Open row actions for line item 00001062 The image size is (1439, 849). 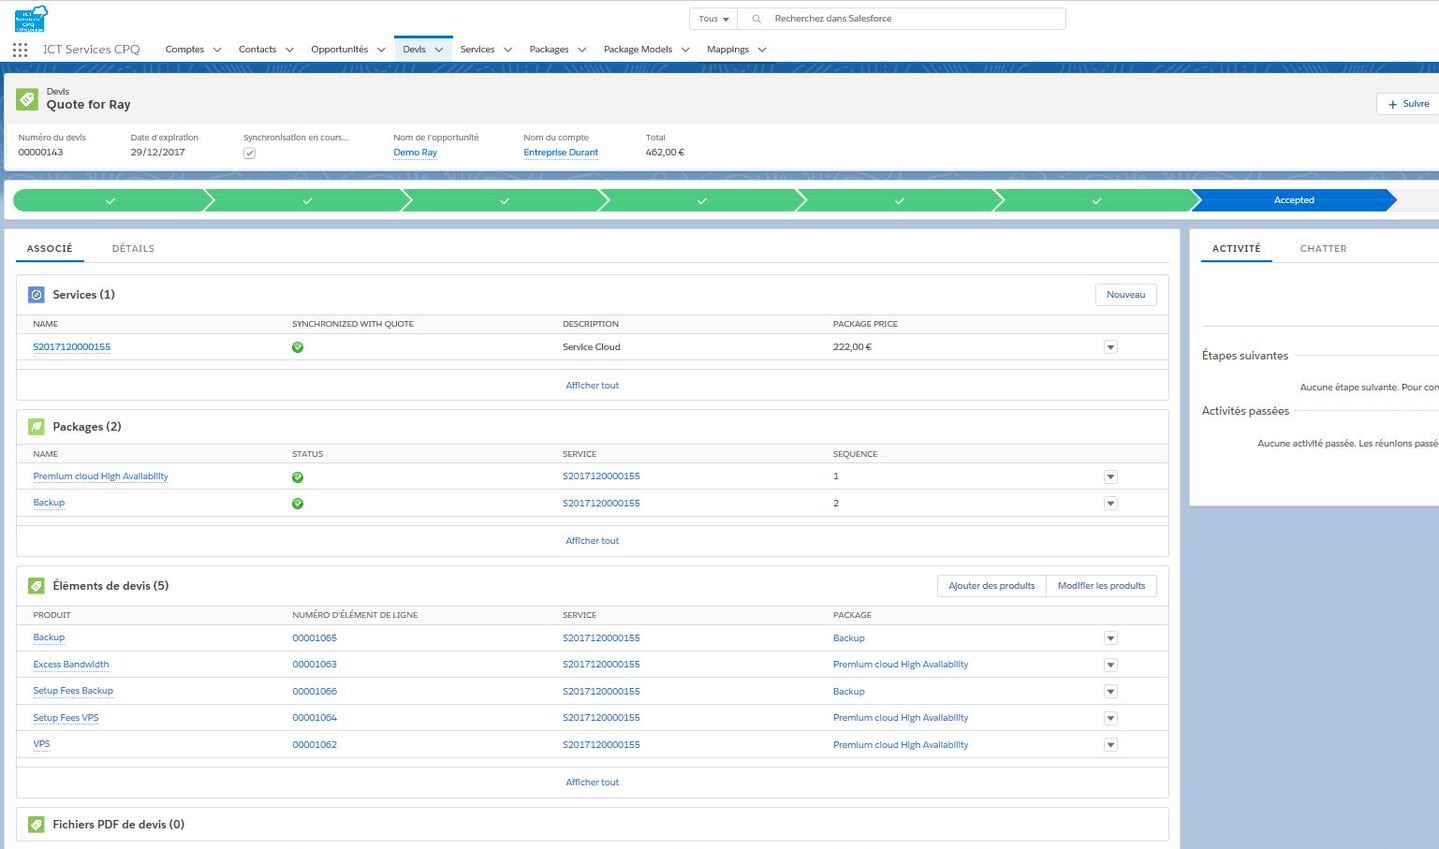coord(1110,745)
